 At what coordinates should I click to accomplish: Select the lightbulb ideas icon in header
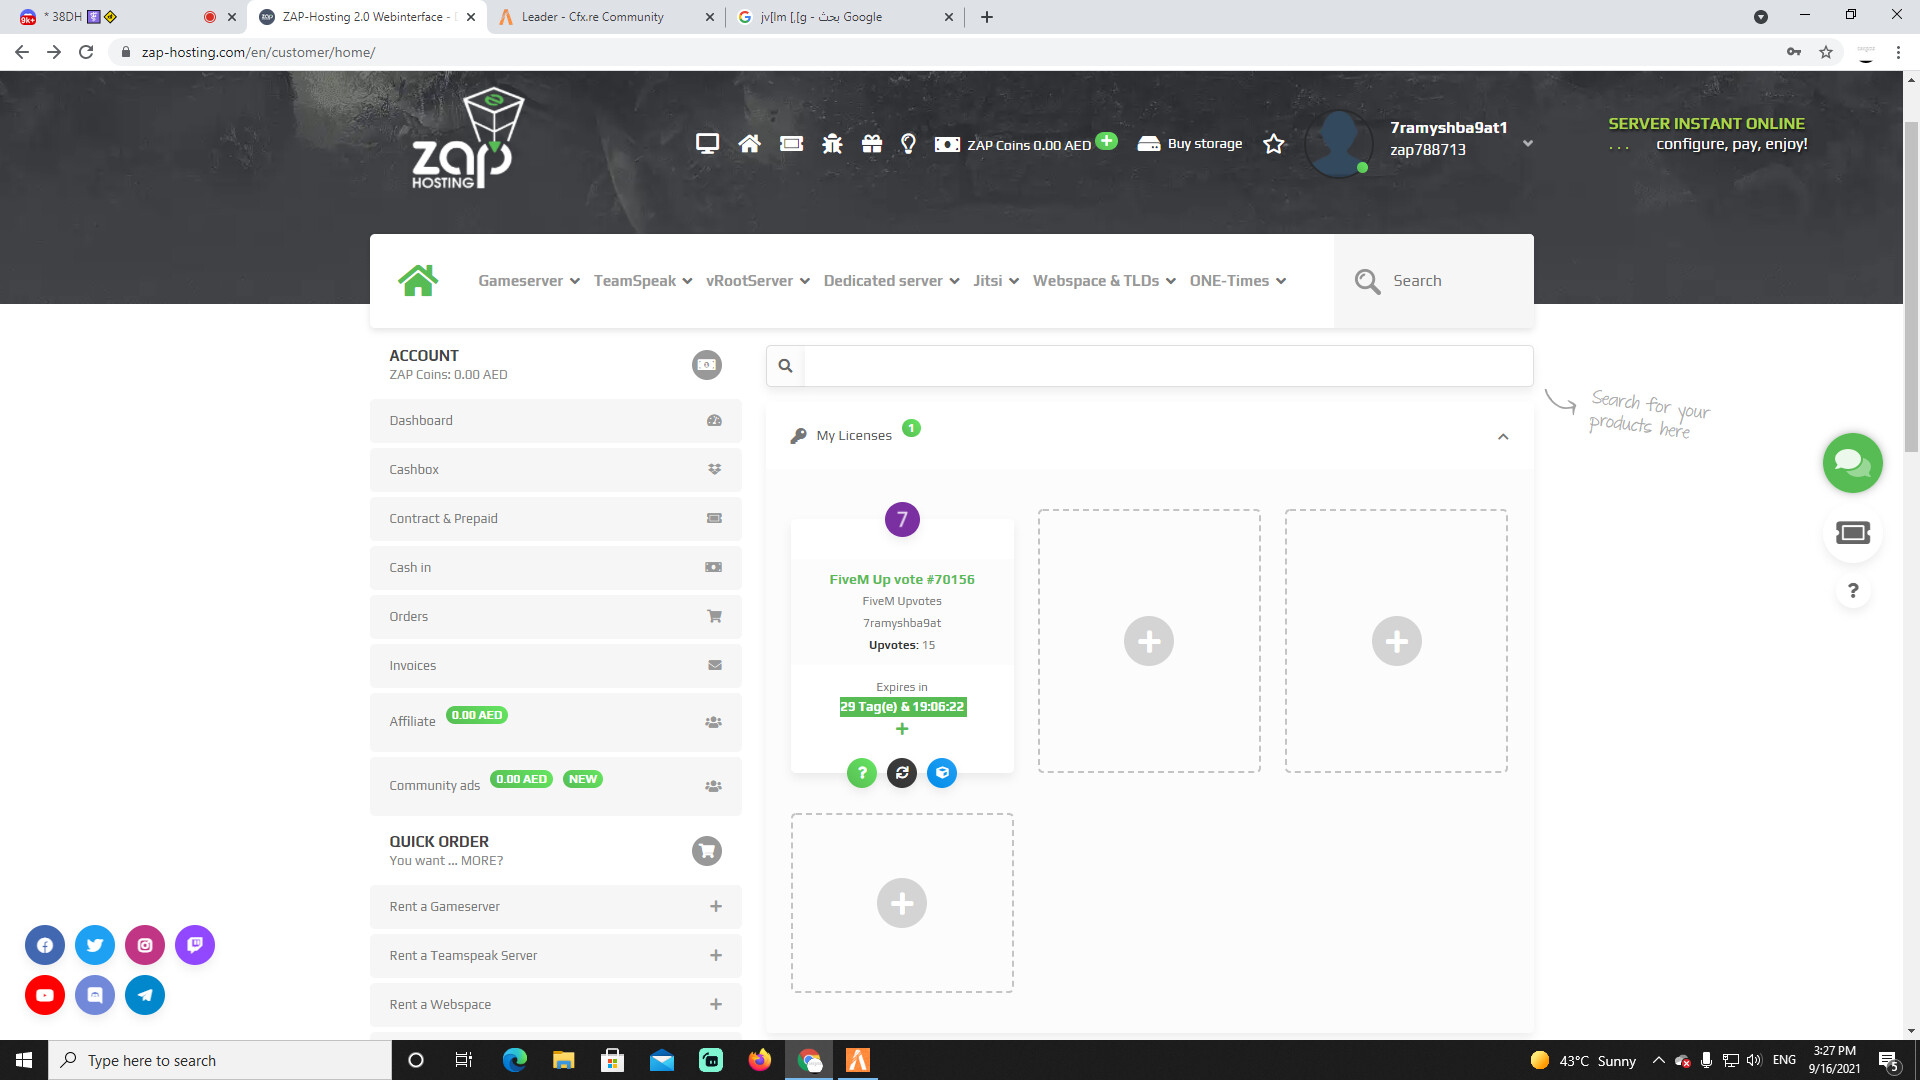pyautogui.click(x=907, y=143)
